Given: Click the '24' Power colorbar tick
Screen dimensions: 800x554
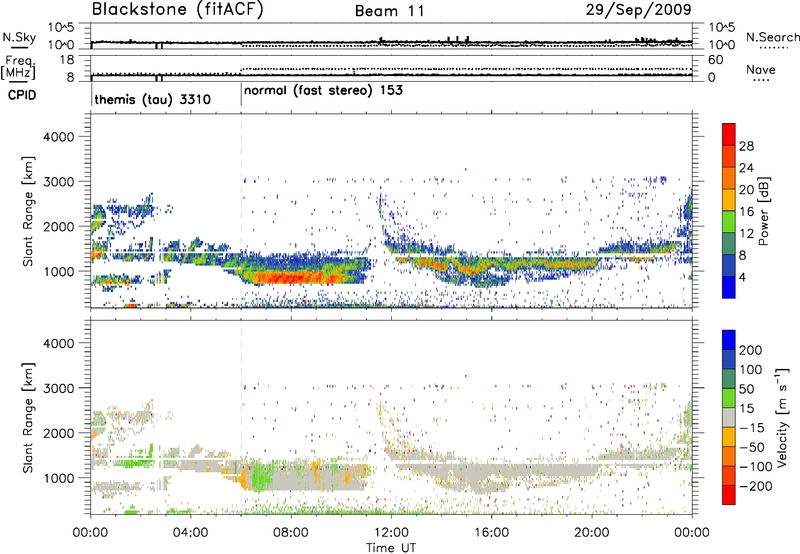Looking at the screenshot, I should (x=746, y=168).
